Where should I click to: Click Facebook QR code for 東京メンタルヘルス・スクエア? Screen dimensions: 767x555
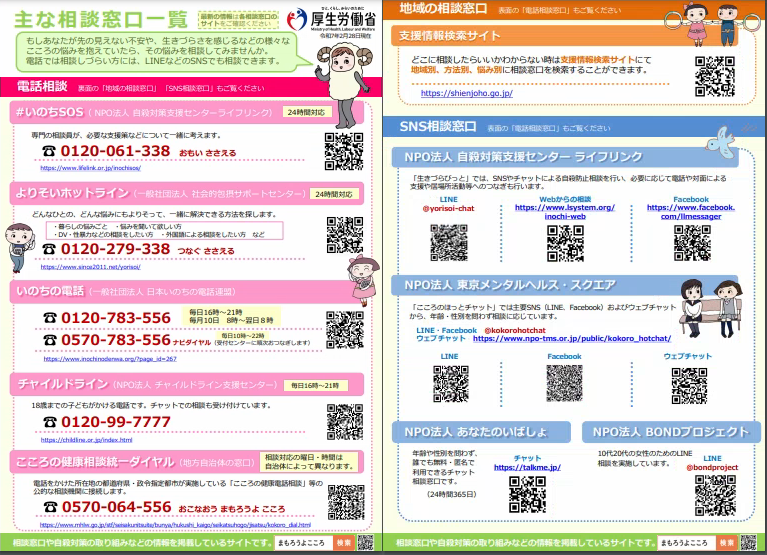click(564, 384)
